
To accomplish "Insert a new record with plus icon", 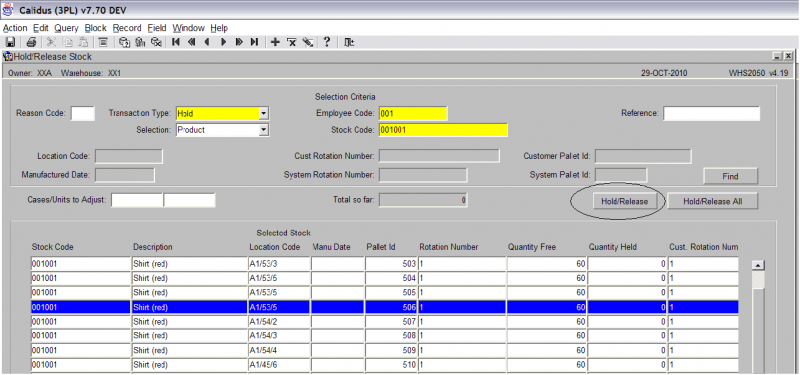I will pyautogui.click(x=275, y=42).
